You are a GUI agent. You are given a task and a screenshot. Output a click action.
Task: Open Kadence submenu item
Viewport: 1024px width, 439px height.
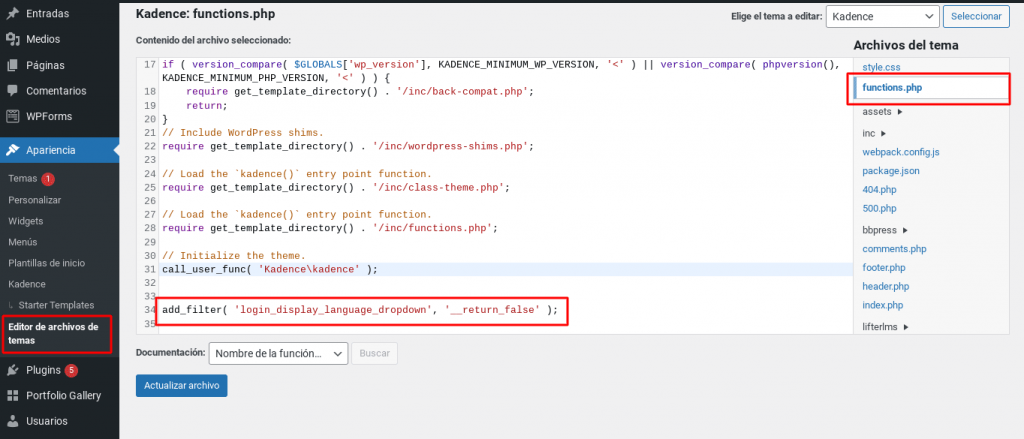pyautogui.click(x=27, y=284)
